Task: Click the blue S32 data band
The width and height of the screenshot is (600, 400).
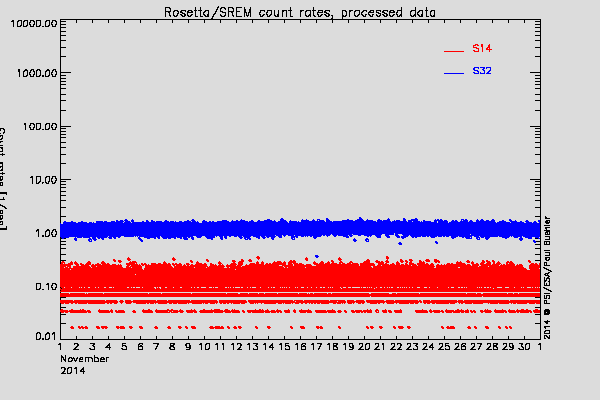Action: (x=300, y=229)
